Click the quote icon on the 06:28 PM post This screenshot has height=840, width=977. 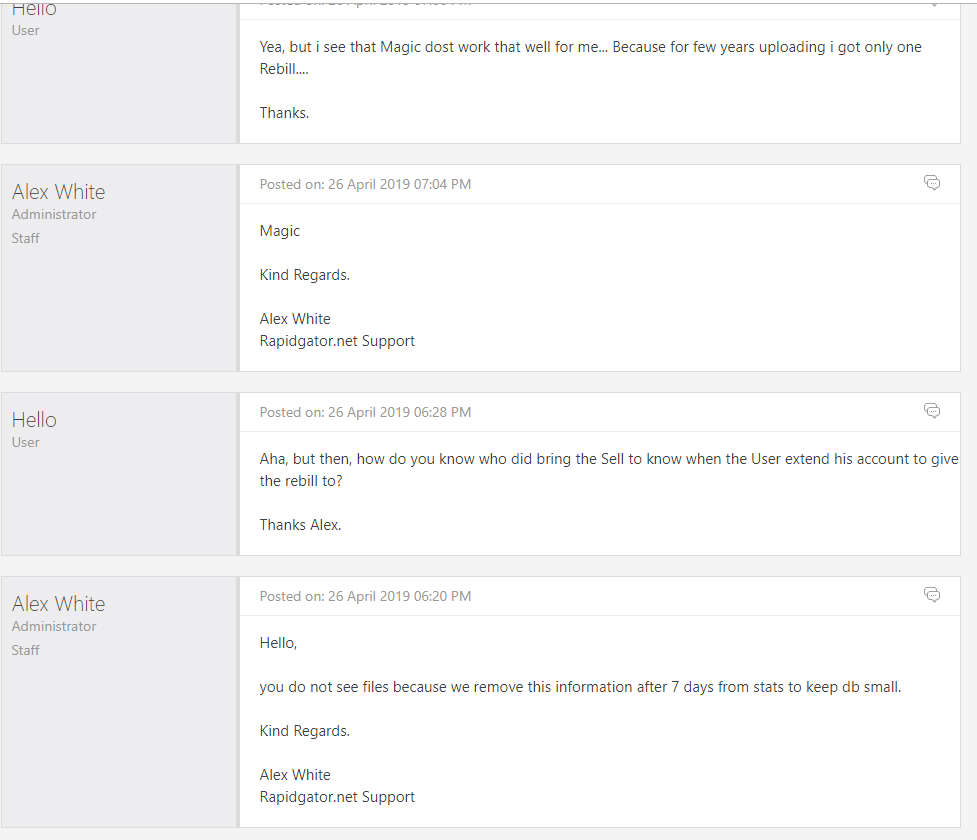tap(932, 411)
